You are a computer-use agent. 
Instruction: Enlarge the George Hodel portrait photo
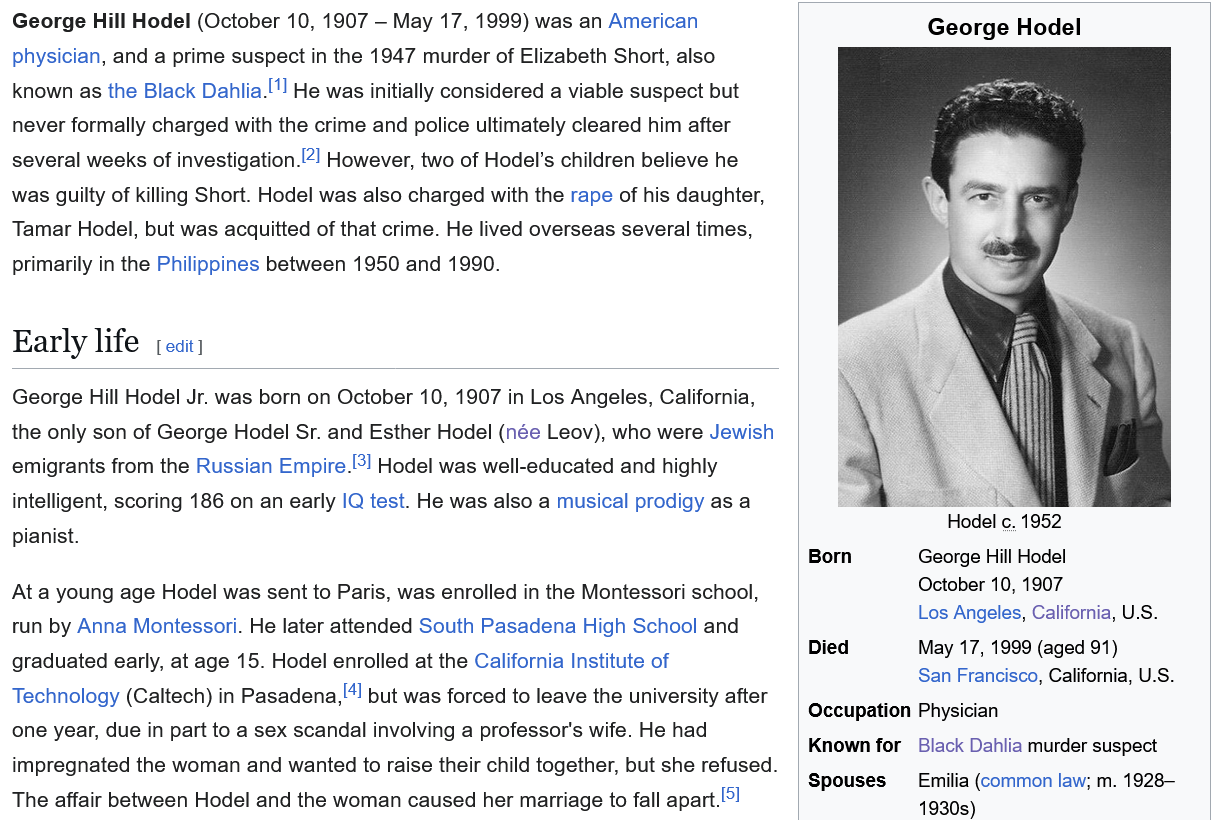(x=1004, y=277)
